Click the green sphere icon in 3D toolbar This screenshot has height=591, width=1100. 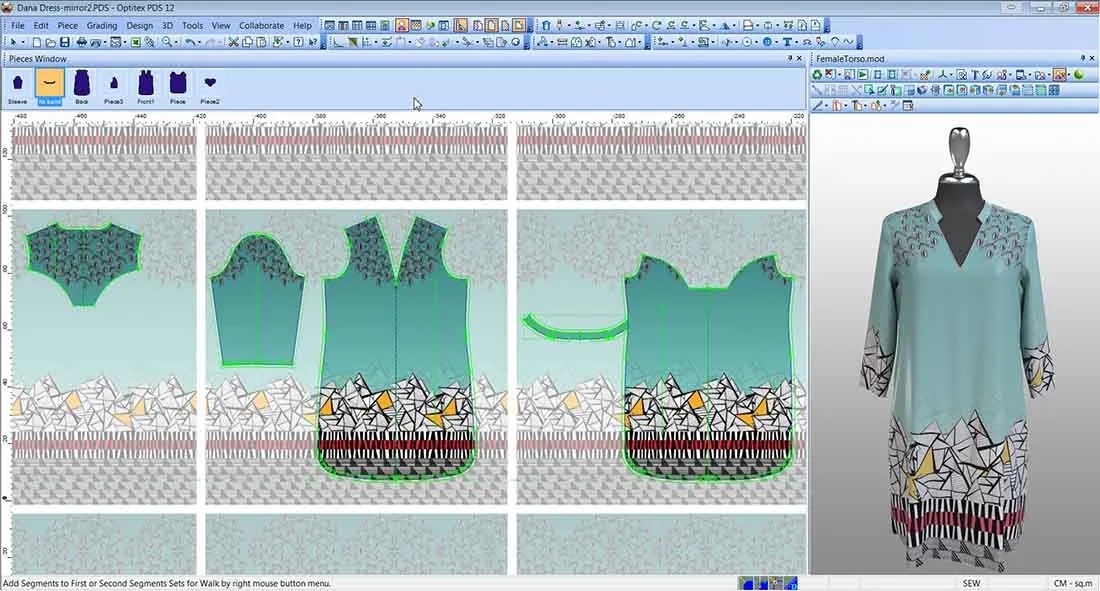pyautogui.click(x=1079, y=74)
